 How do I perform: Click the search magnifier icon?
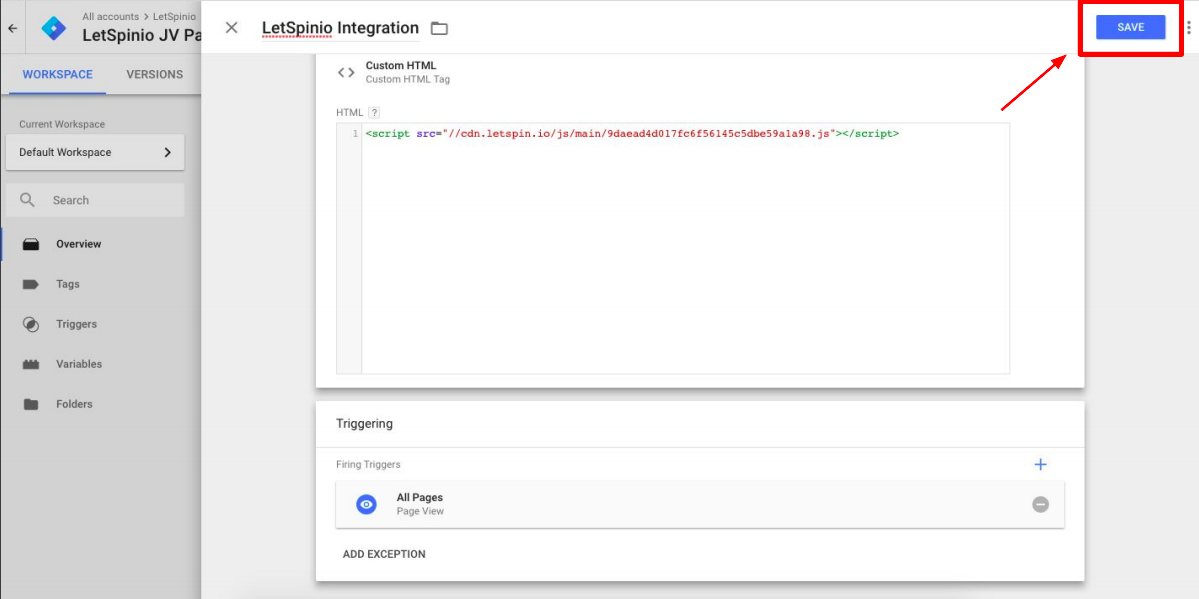tap(28, 200)
